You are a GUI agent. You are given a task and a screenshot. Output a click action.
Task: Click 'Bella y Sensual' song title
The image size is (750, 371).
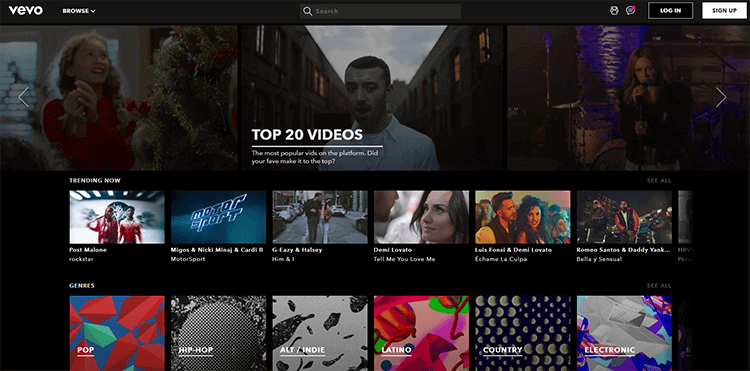pos(599,259)
